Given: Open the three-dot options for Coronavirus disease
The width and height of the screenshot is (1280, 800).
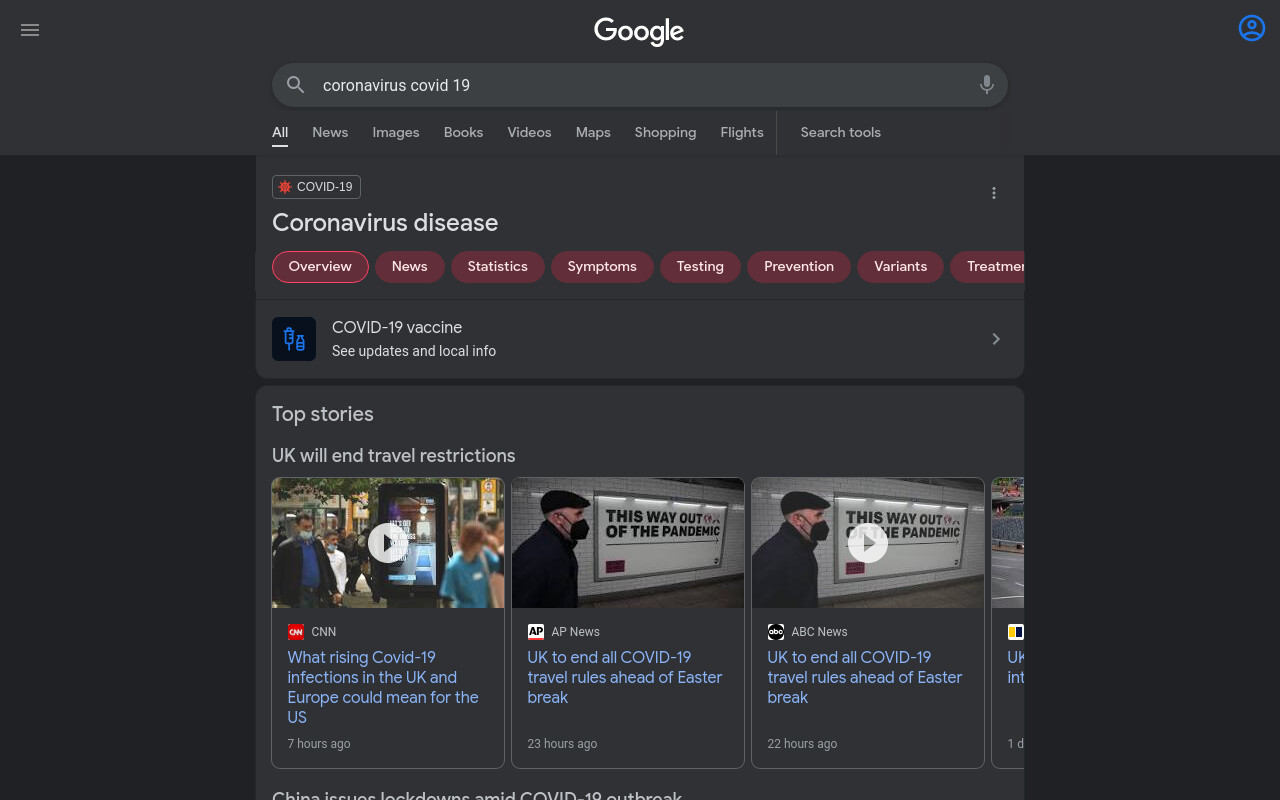Looking at the screenshot, I should pyautogui.click(x=994, y=193).
